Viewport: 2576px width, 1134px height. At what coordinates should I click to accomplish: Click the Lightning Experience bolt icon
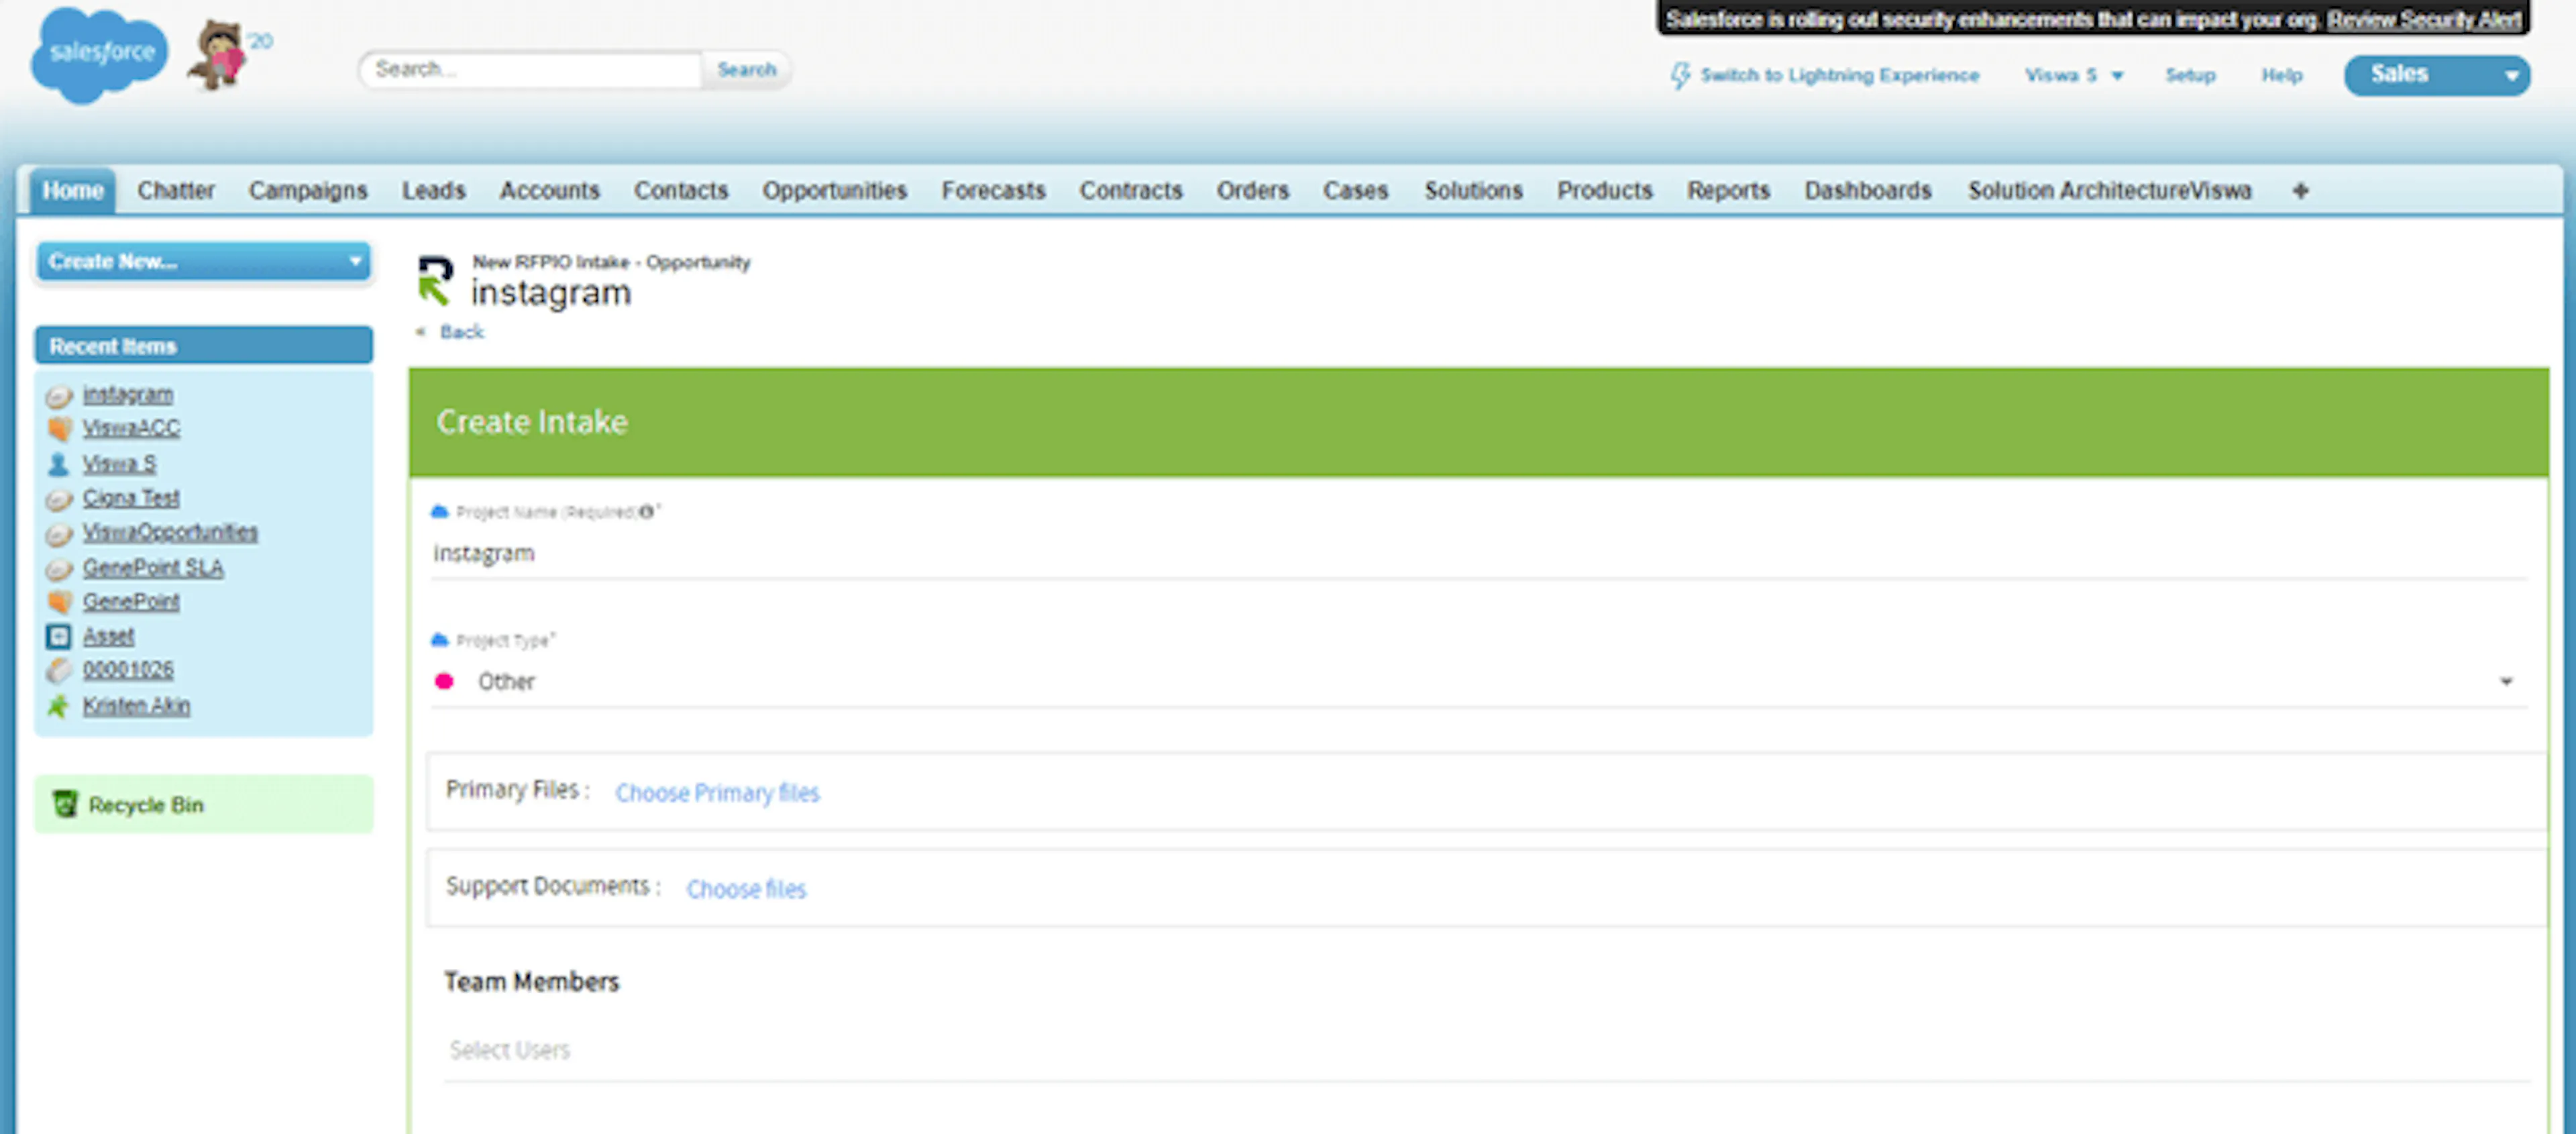click(1680, 75)
